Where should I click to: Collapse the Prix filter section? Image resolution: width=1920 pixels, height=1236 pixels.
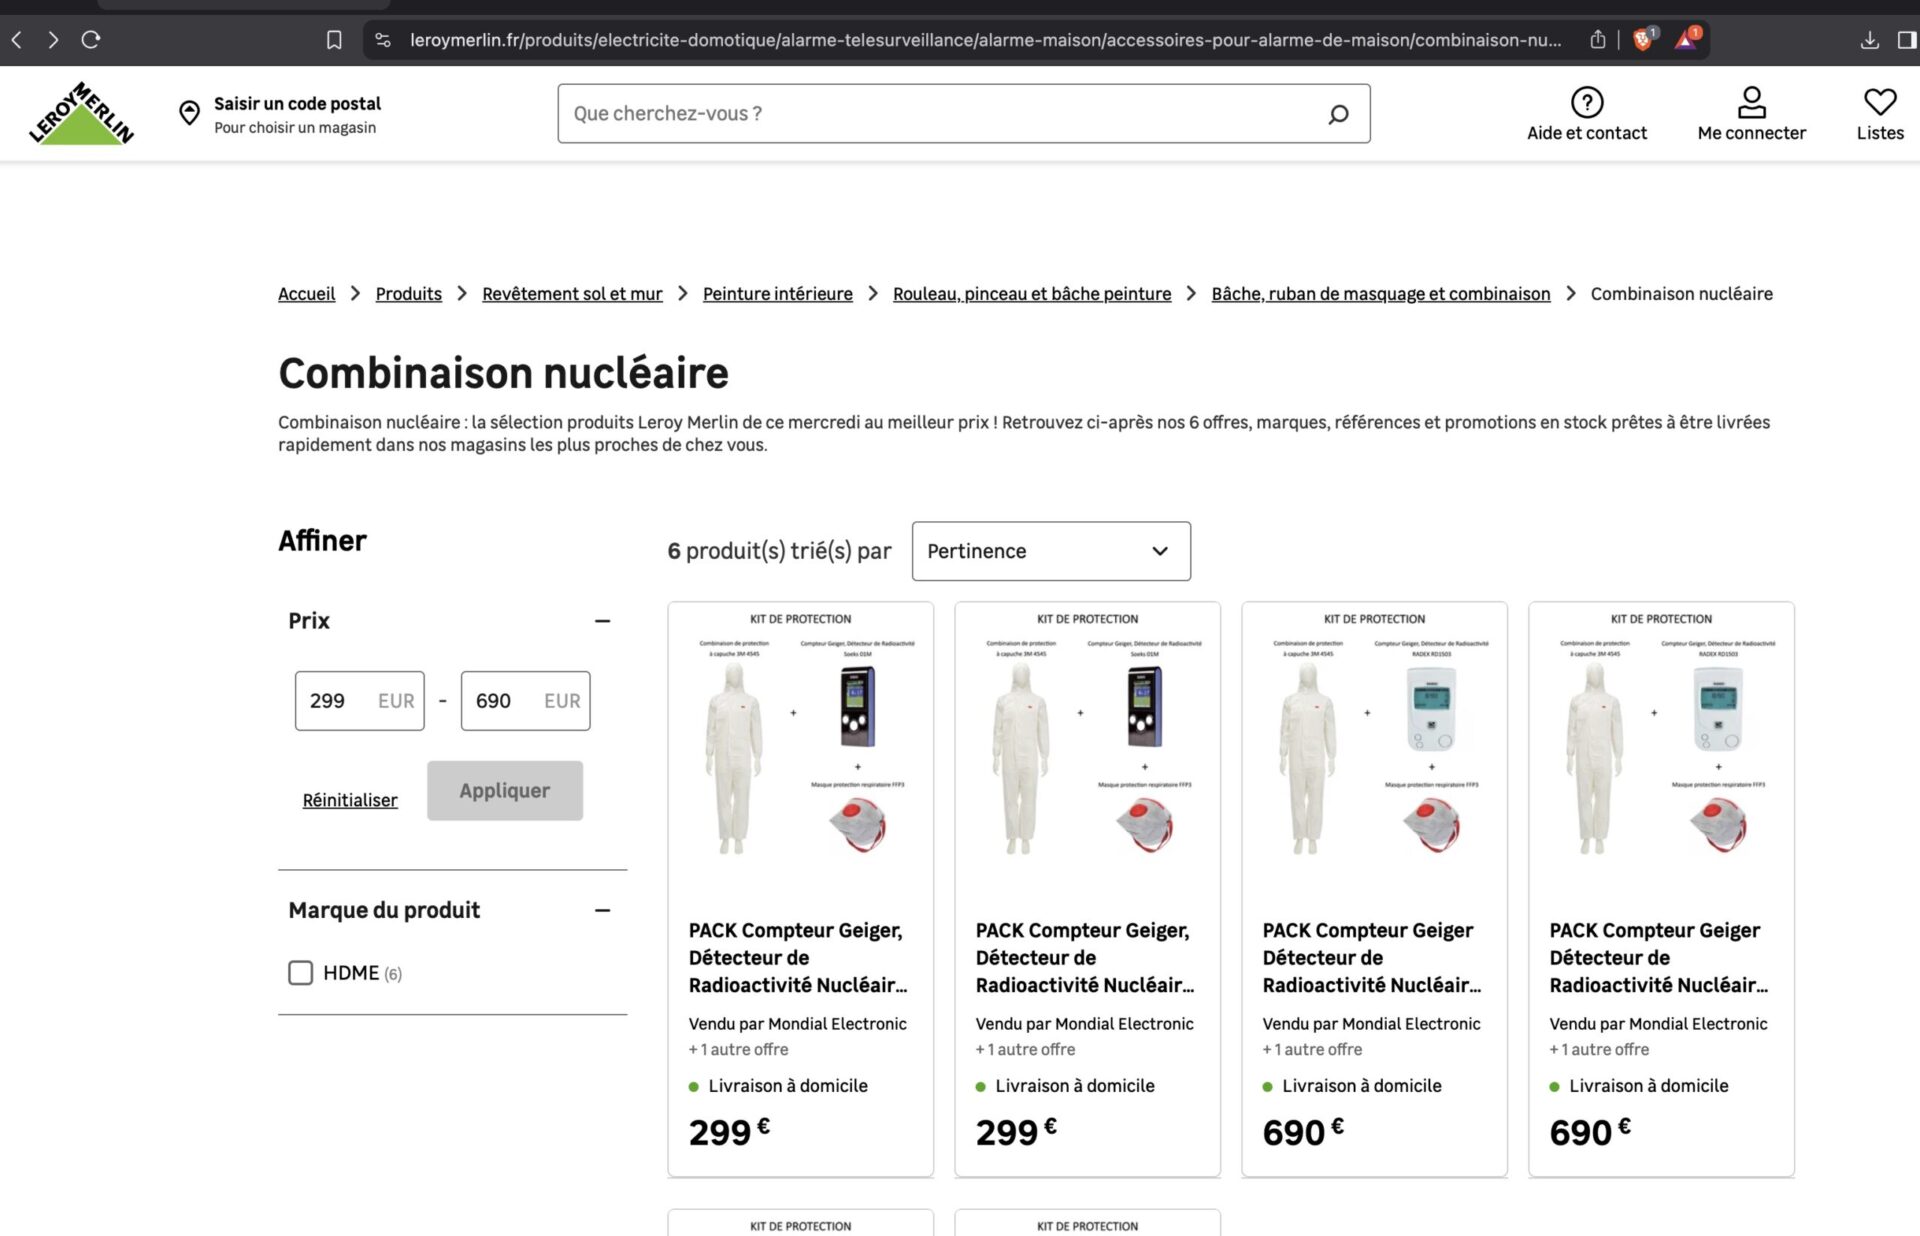tap(602, 621)
